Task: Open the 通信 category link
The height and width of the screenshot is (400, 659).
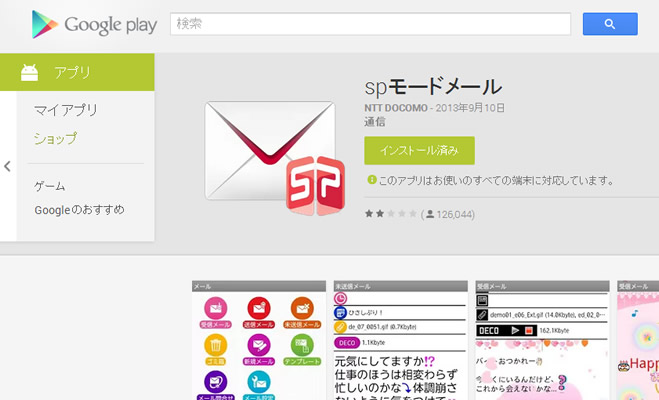Action: [374, 122]
